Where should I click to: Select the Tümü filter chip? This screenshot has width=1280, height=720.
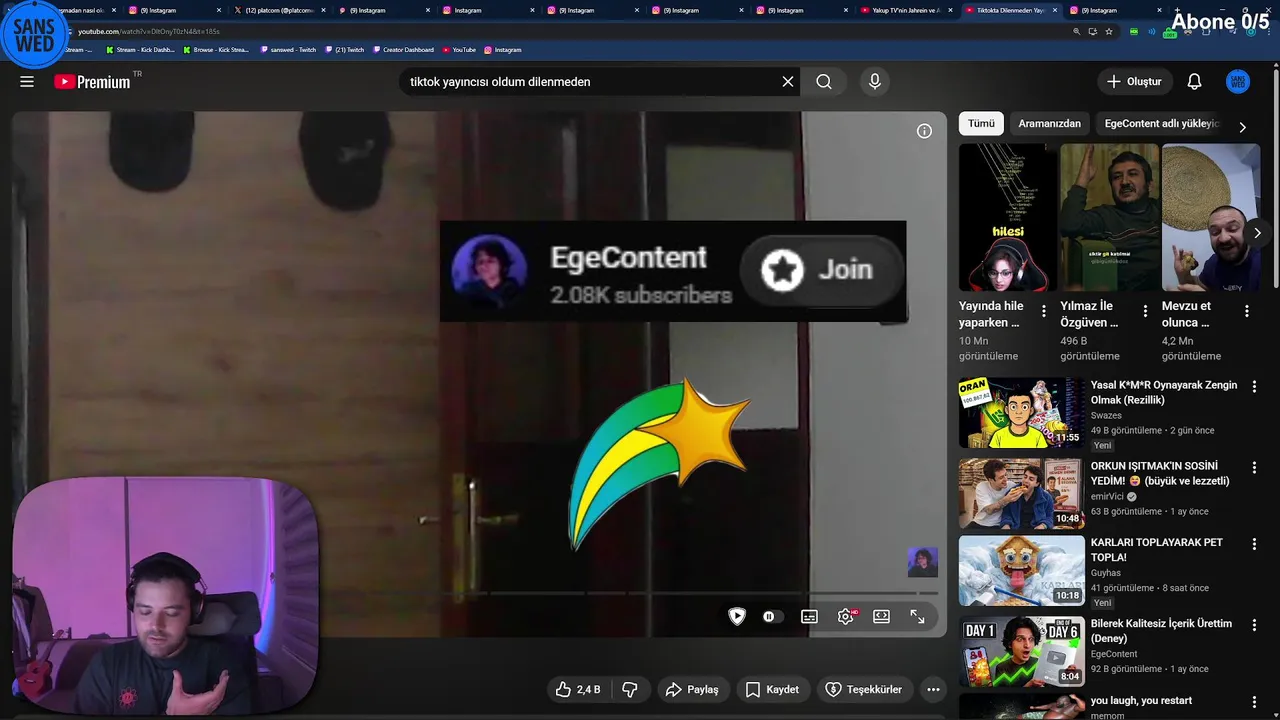(981, 123)
